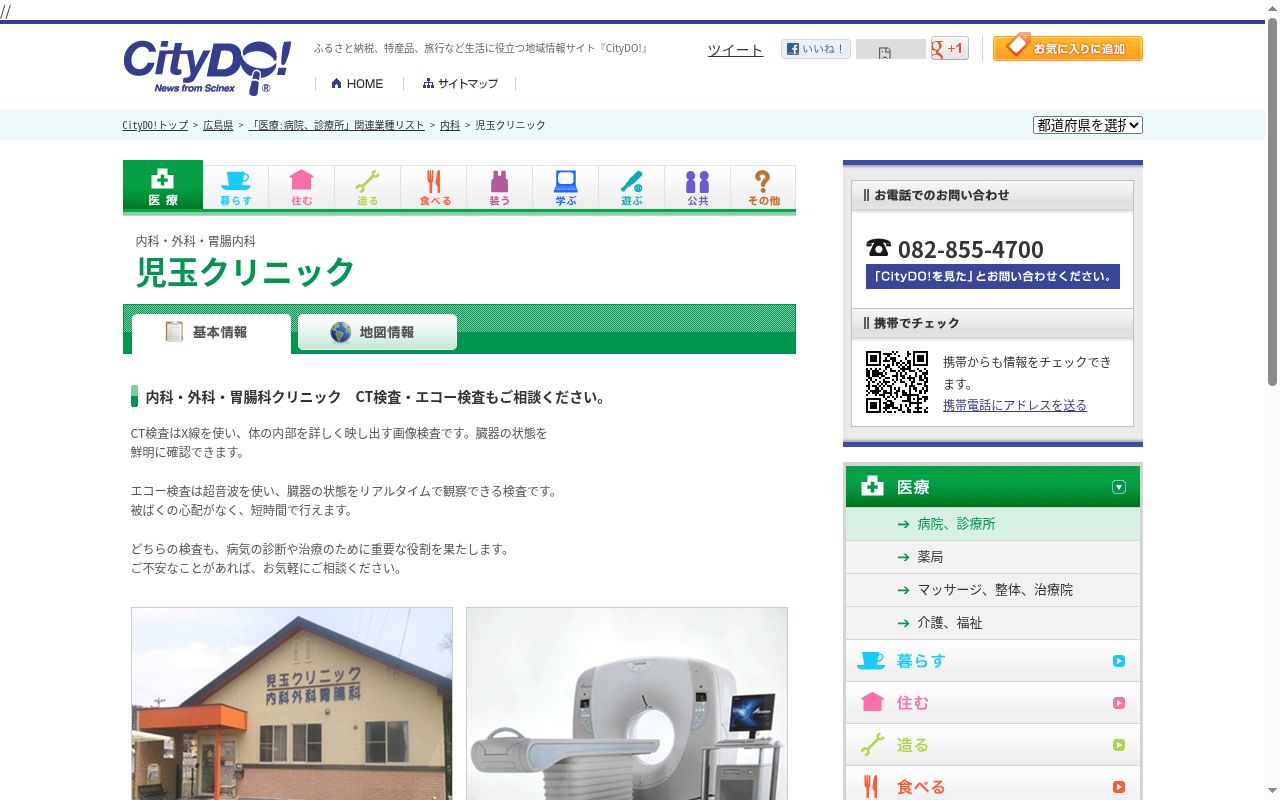Open the サイトマップ page
The image size is (1280, 800).
click(460, 84)
